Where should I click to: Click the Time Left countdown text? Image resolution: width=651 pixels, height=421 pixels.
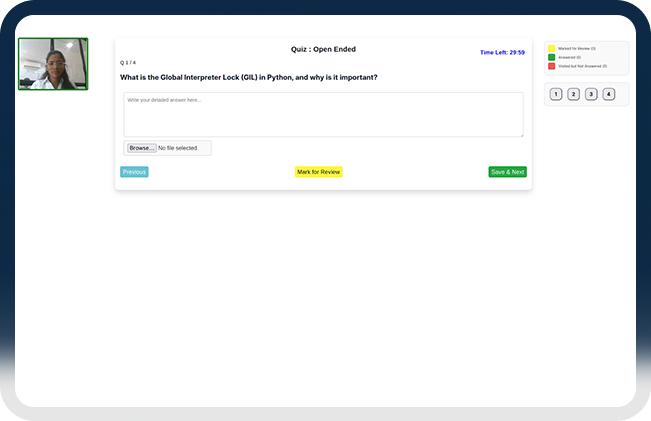502,52
